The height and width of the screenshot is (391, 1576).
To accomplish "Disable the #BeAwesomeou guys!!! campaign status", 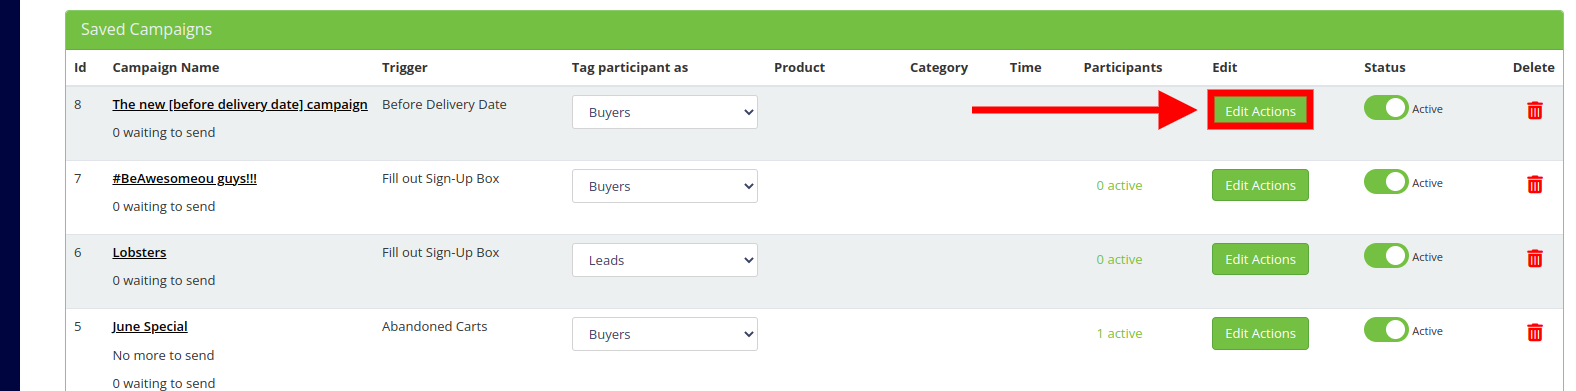I will click(1386, 182).
